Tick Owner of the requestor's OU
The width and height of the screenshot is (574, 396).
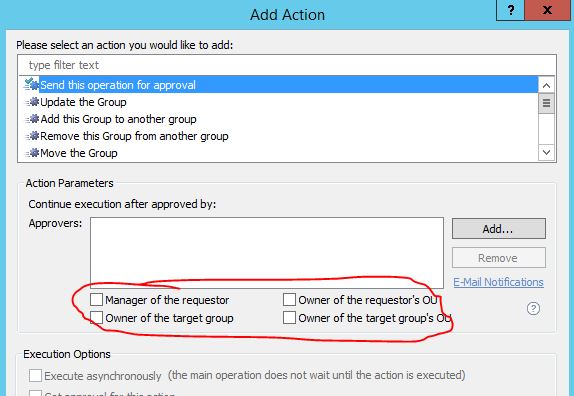click(x=289, y=300)
